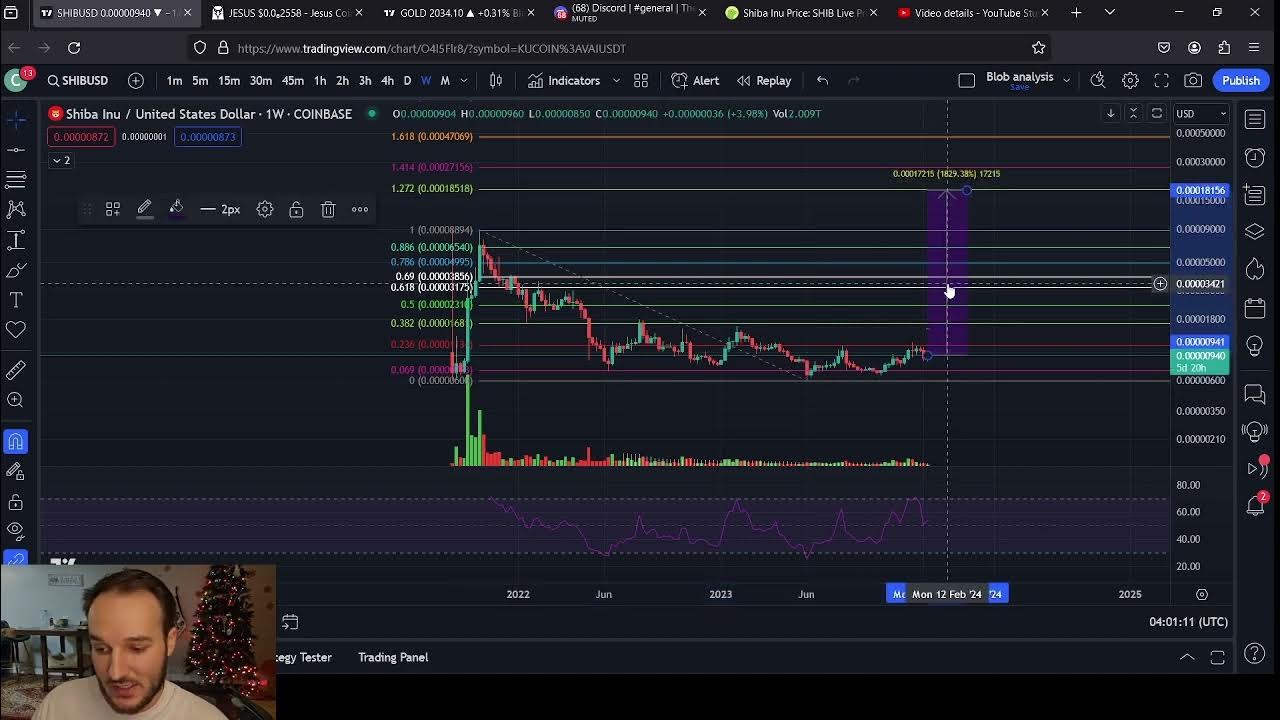1280x720 pixels.
Task: Toggle lock all drawings padlock
Action: pyautogui.click(x=16, y=502)
